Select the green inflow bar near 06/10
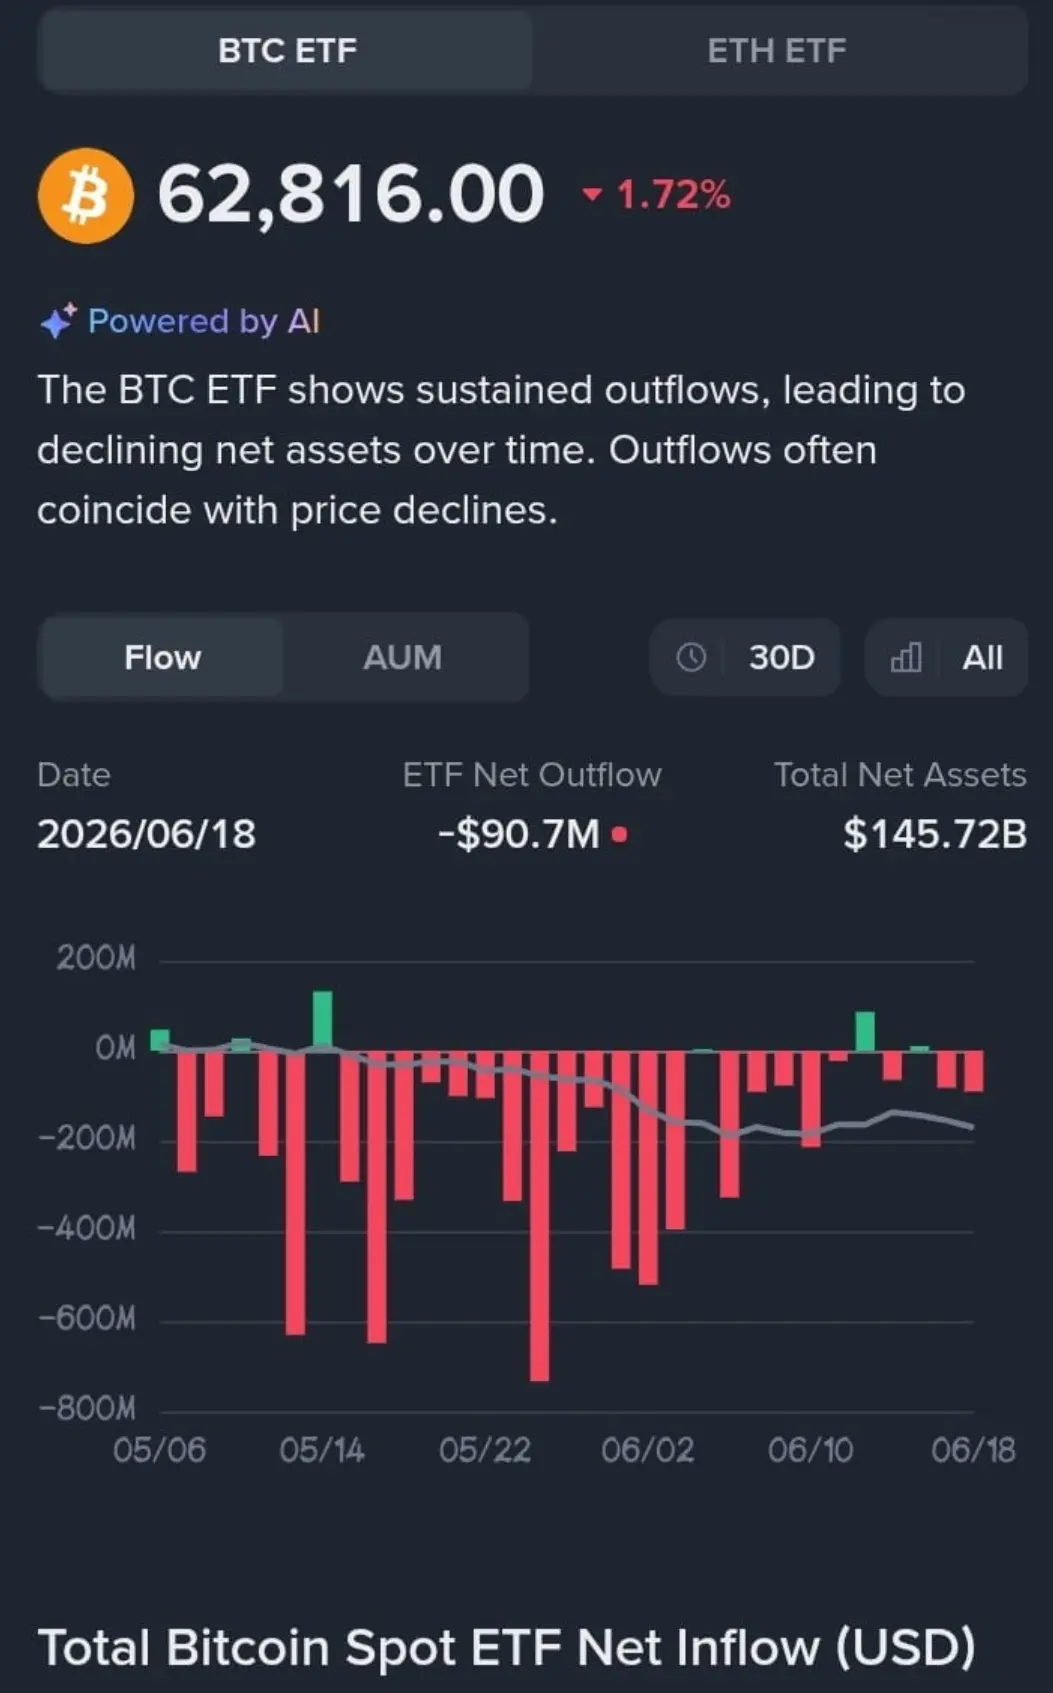The height and width of the screenshot is (1693, 1053). pyautogui.click(x=865, y=1031)
